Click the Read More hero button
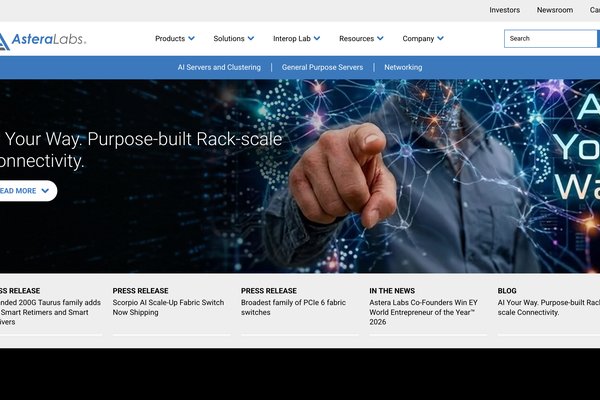The height and width of the screenshot is (400, 600). [27, 191]
